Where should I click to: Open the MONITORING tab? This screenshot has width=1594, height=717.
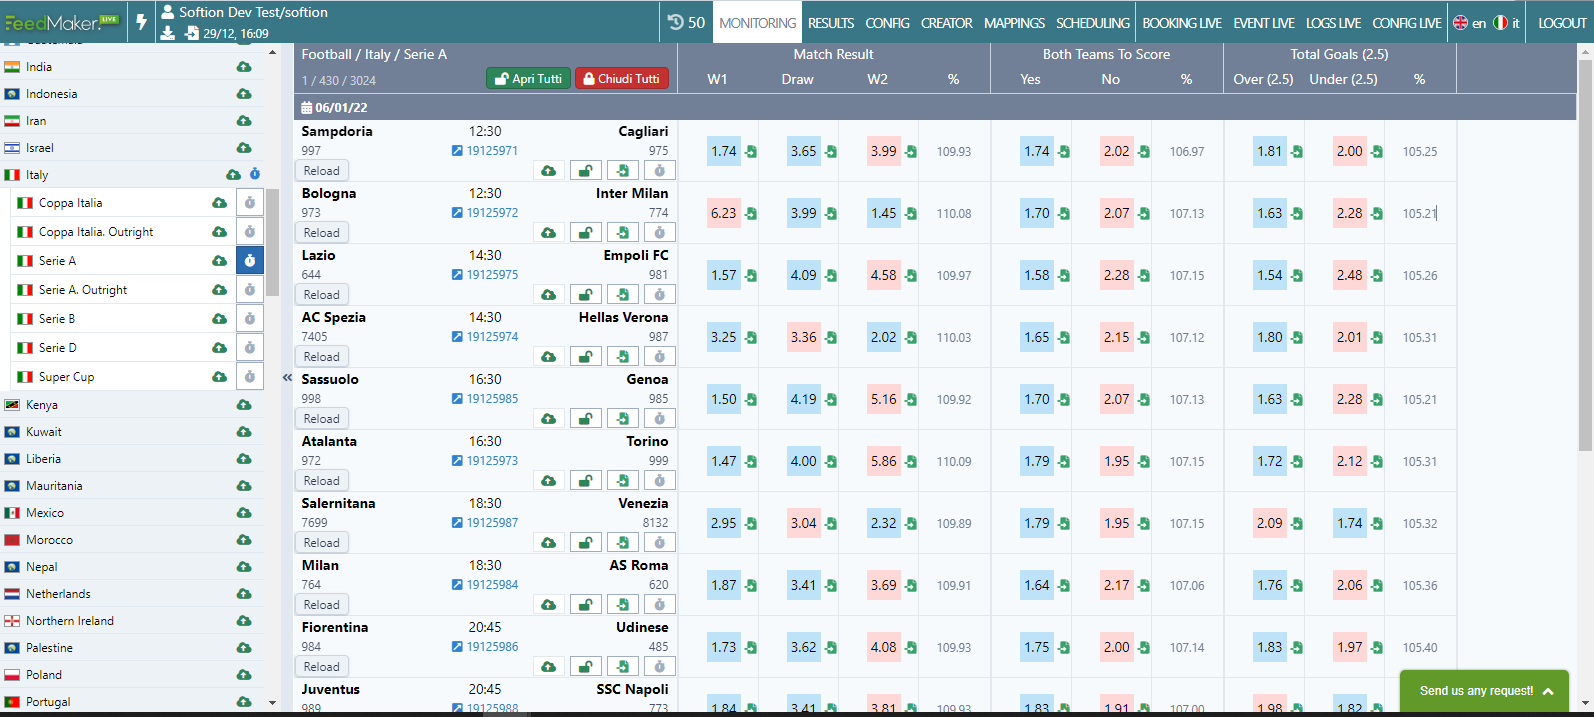tap(758, 22)
